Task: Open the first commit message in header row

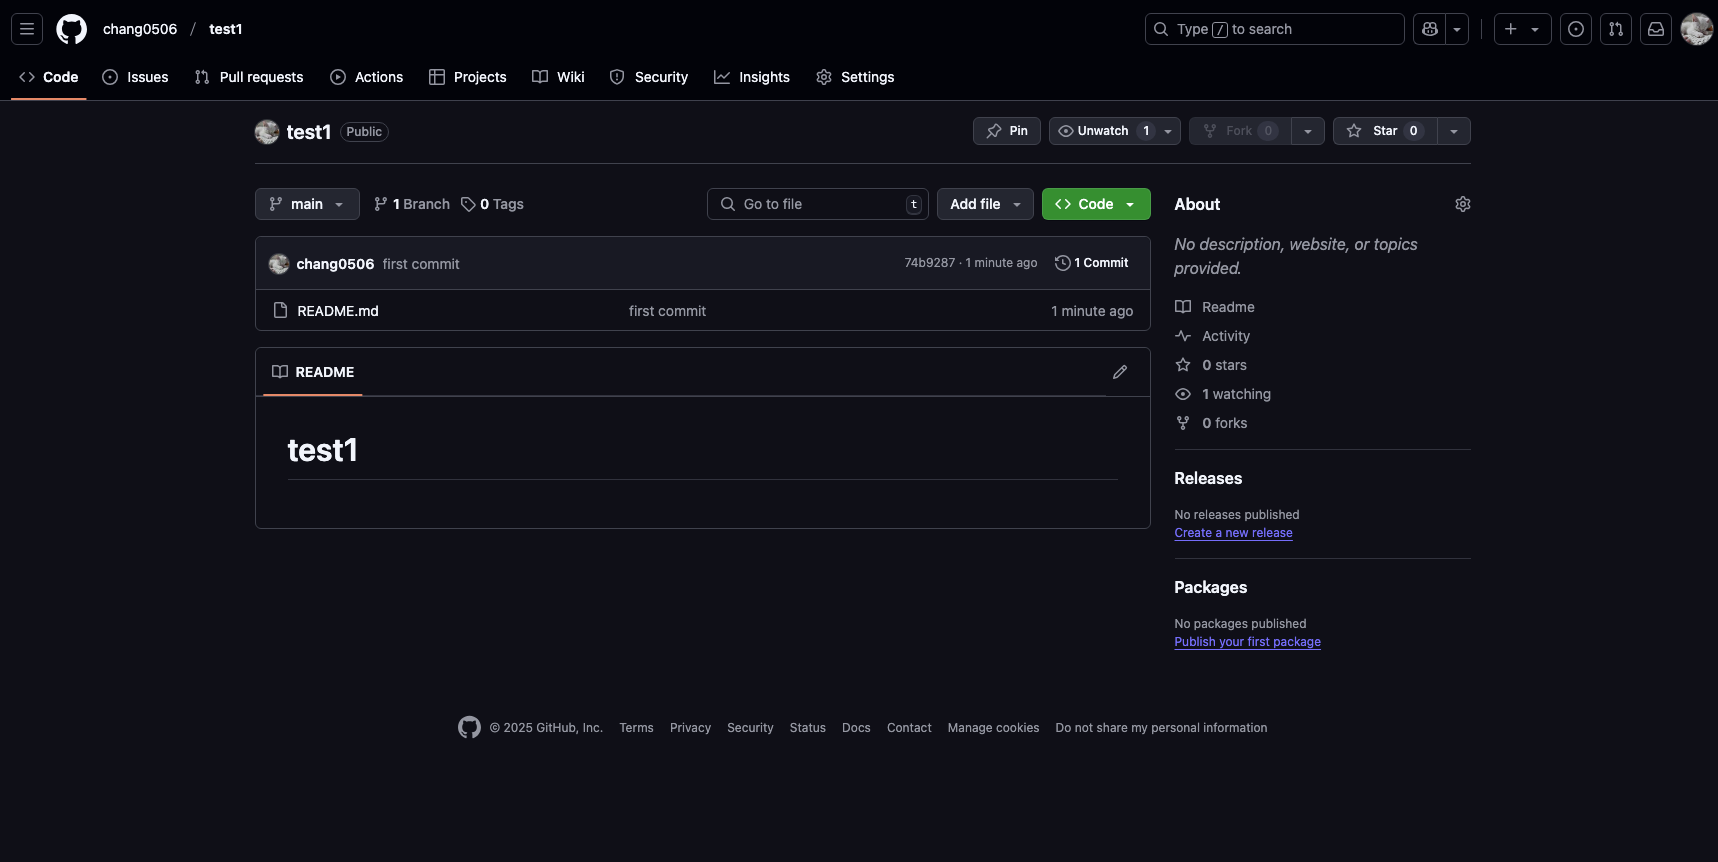Action: pos(421,264)
